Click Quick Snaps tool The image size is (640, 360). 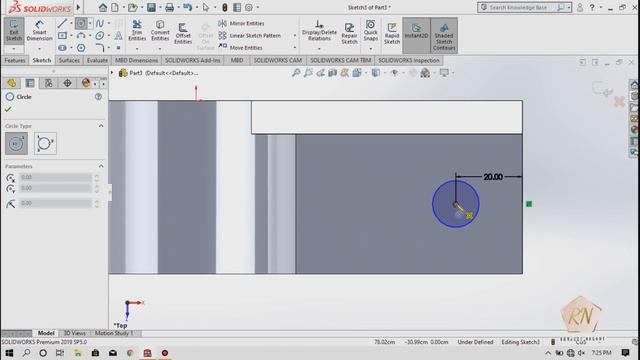point(371,30)
